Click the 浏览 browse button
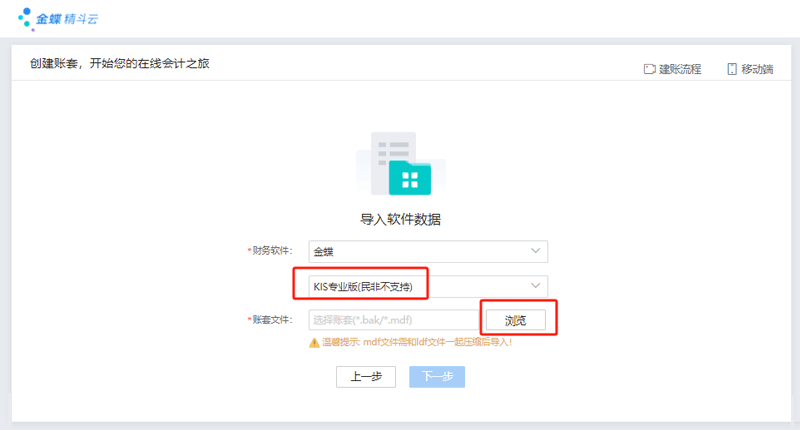 [515, 320]
